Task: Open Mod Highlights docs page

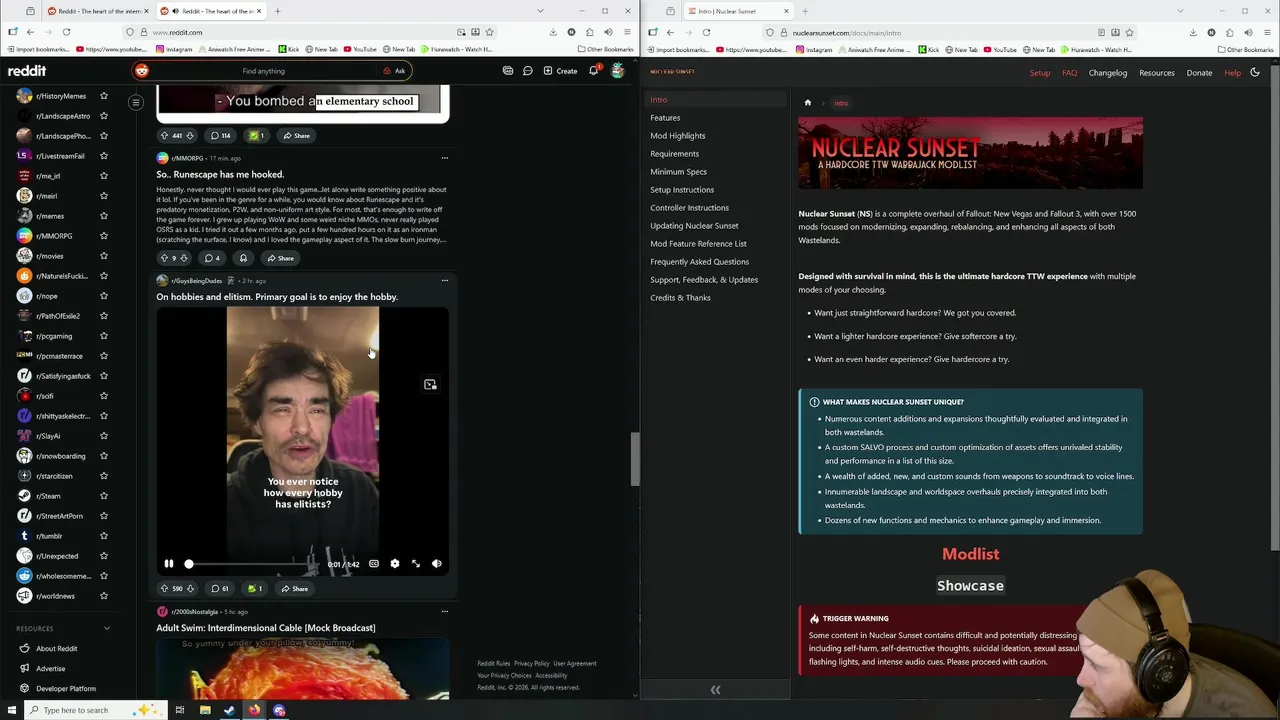Action: coord(678,136)
